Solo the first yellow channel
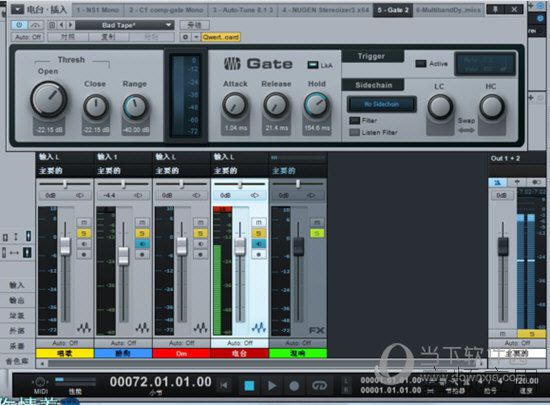Image resolution: width=550 pixels, height=405 pixels. click(84, 233)
